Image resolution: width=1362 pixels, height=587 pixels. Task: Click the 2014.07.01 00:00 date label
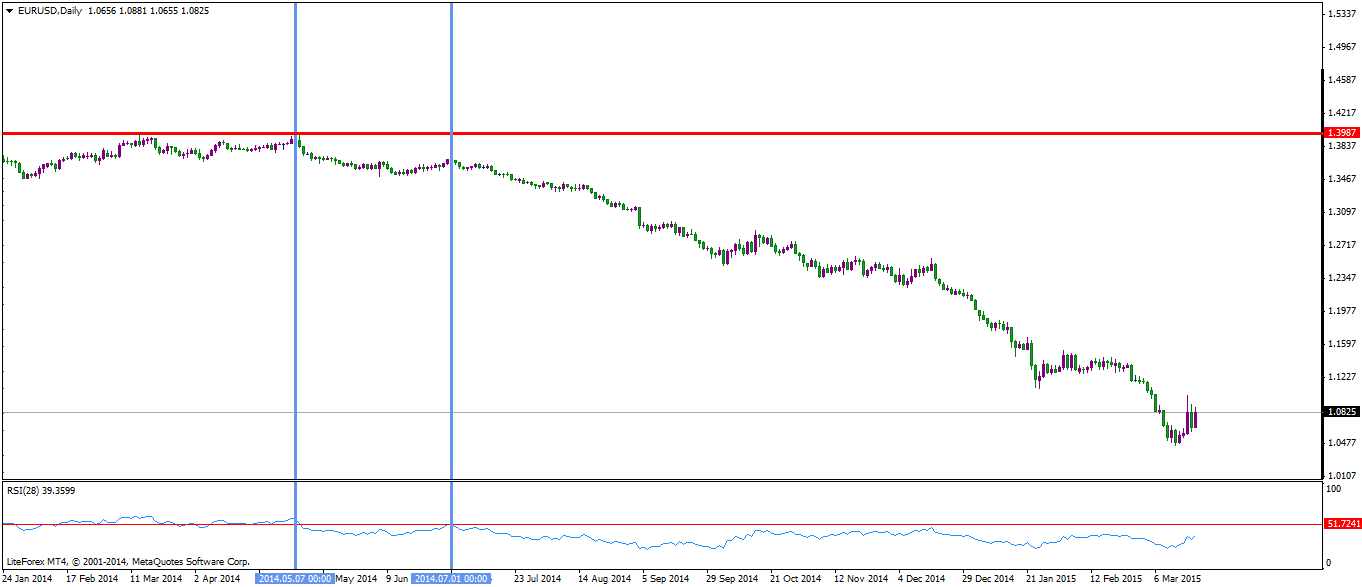pyautogui.click(x=452, y=578)
